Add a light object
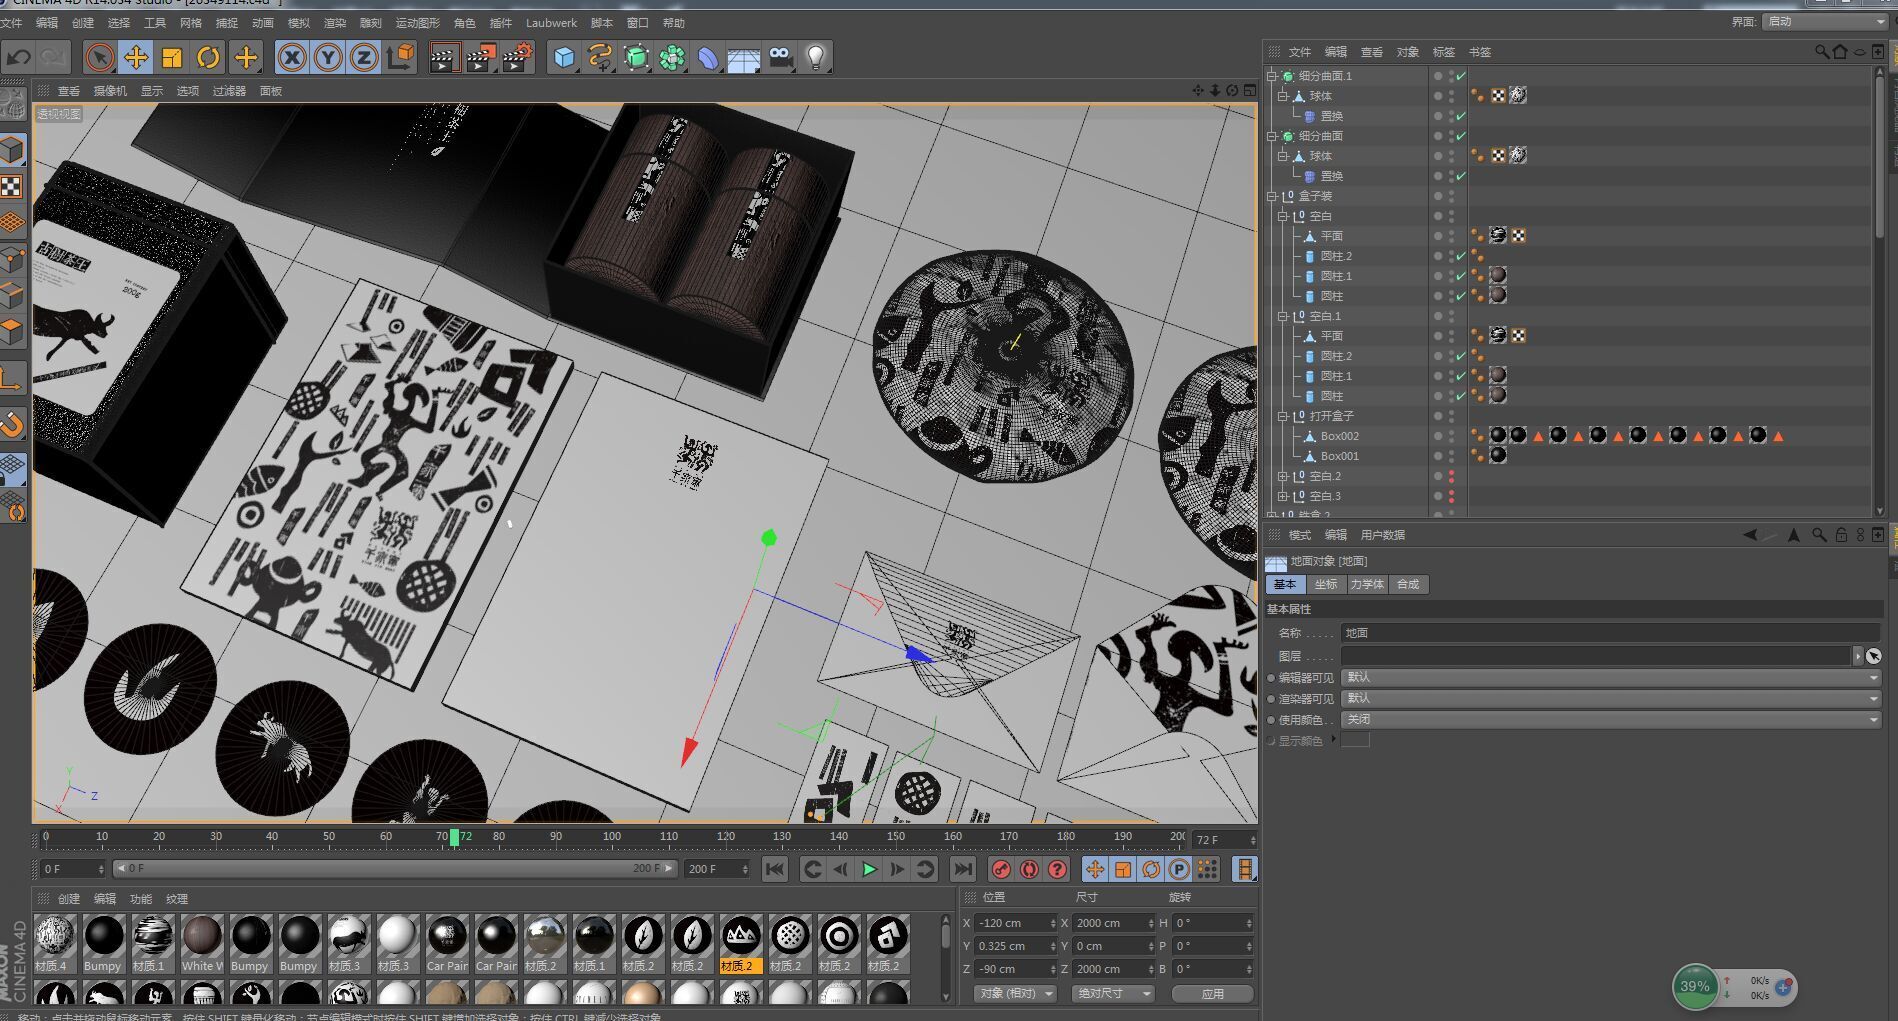Screen dimensions: 1898x1021 coord(816,57)
